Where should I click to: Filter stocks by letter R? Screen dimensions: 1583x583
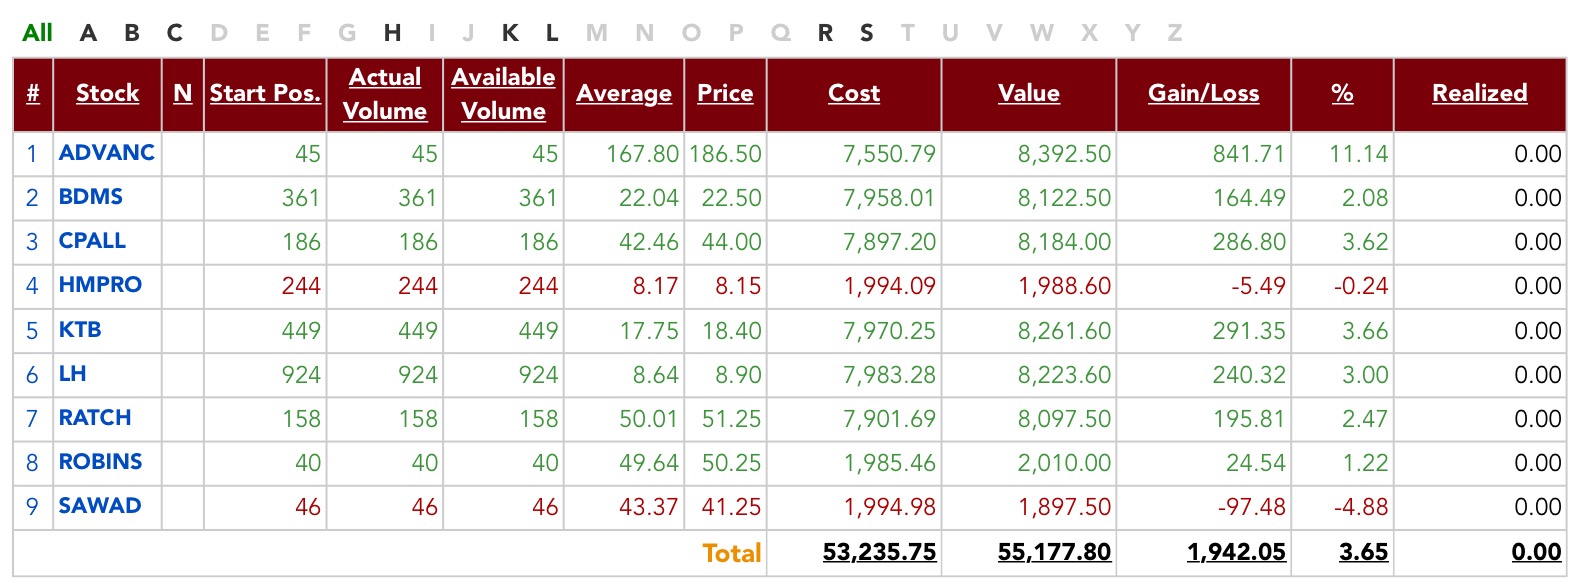pos(825,33)
